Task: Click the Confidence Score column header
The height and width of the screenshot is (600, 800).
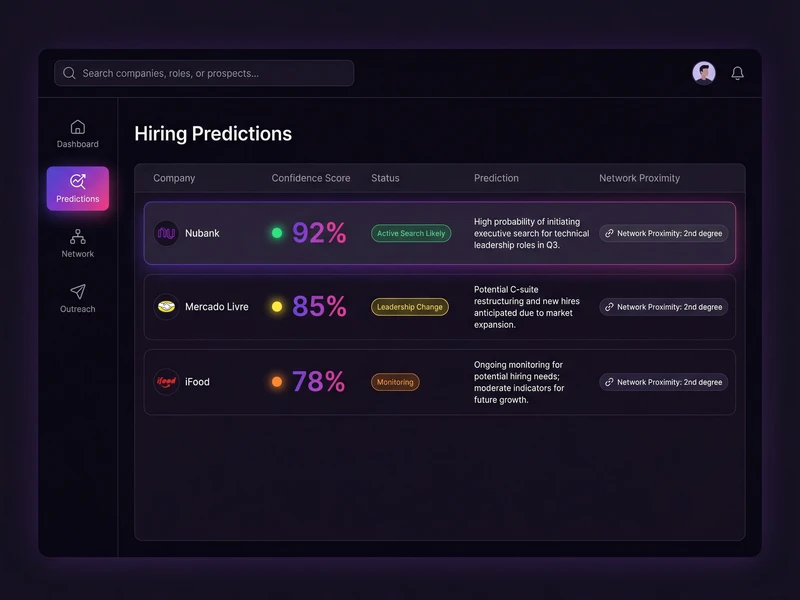Action: (x=311, y=178)
